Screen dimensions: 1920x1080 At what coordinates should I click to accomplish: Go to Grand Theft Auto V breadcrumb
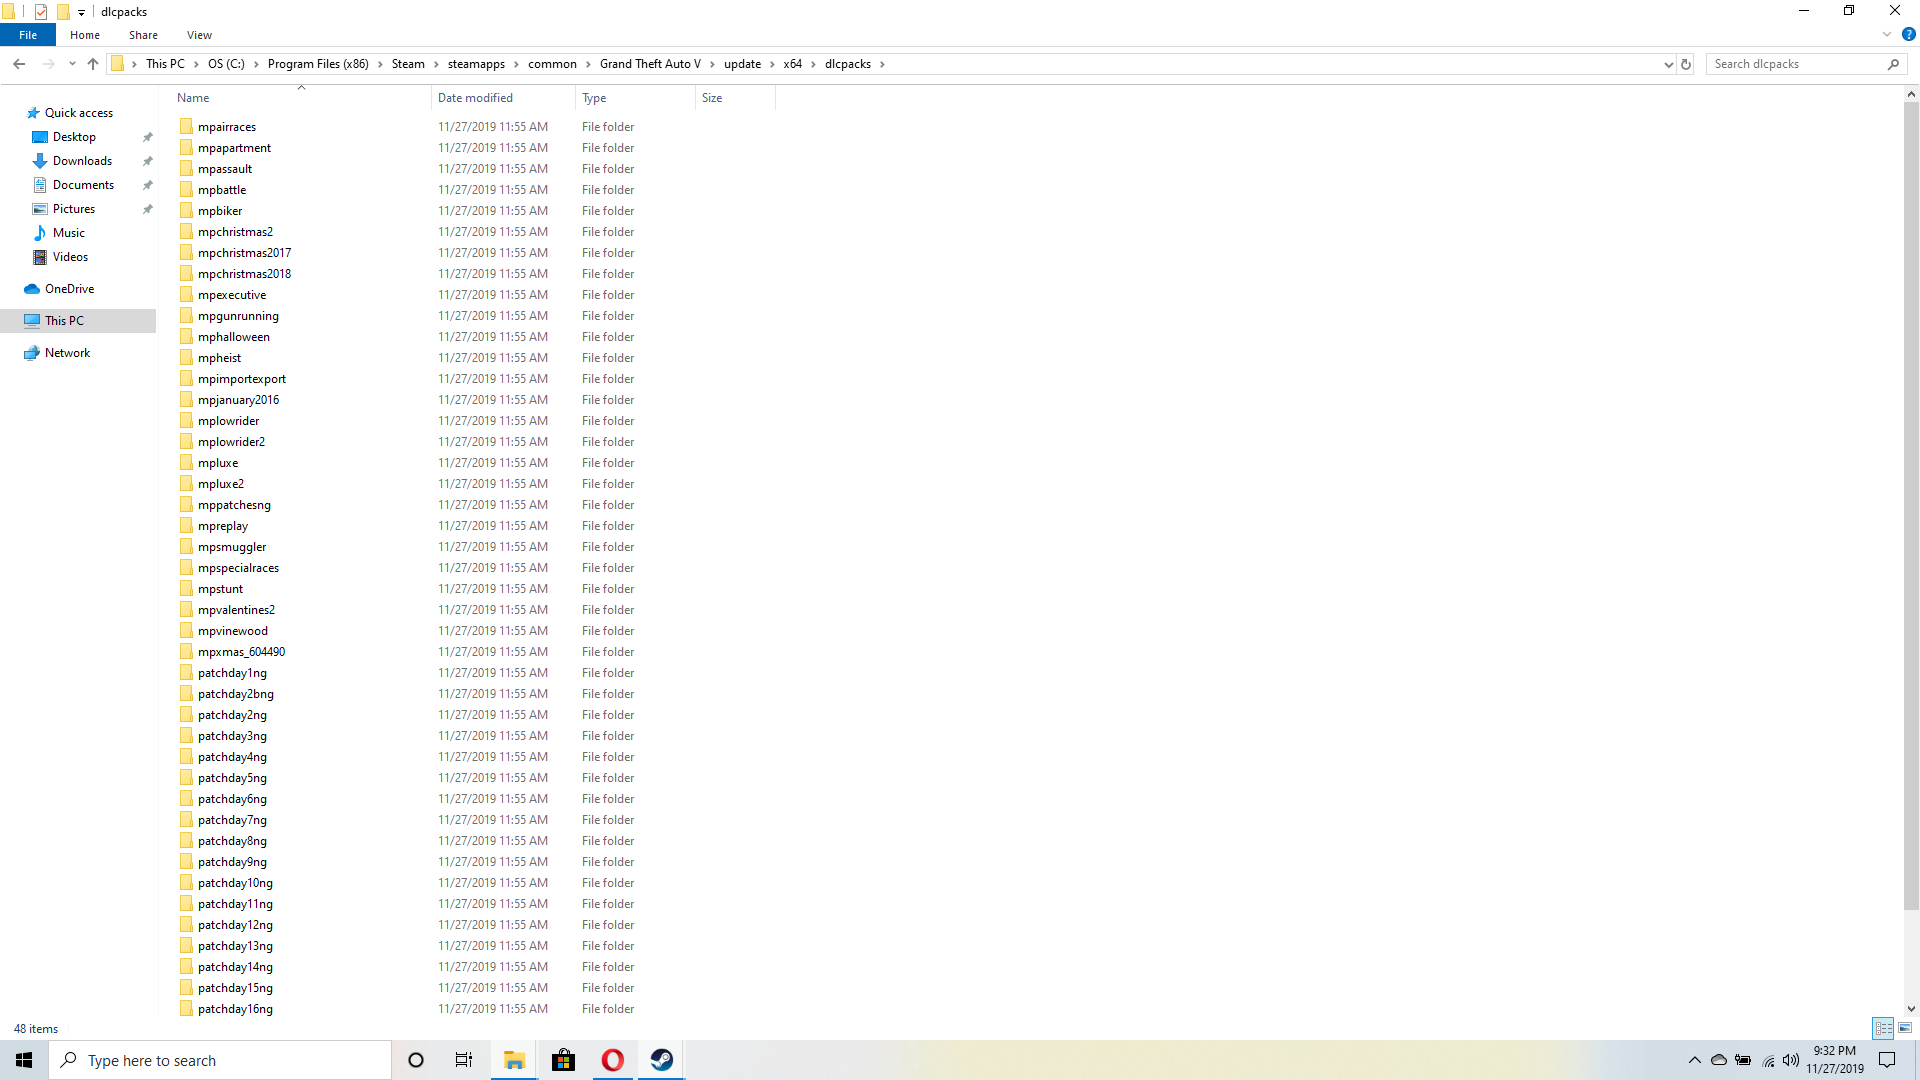click(x=650, y=64)
